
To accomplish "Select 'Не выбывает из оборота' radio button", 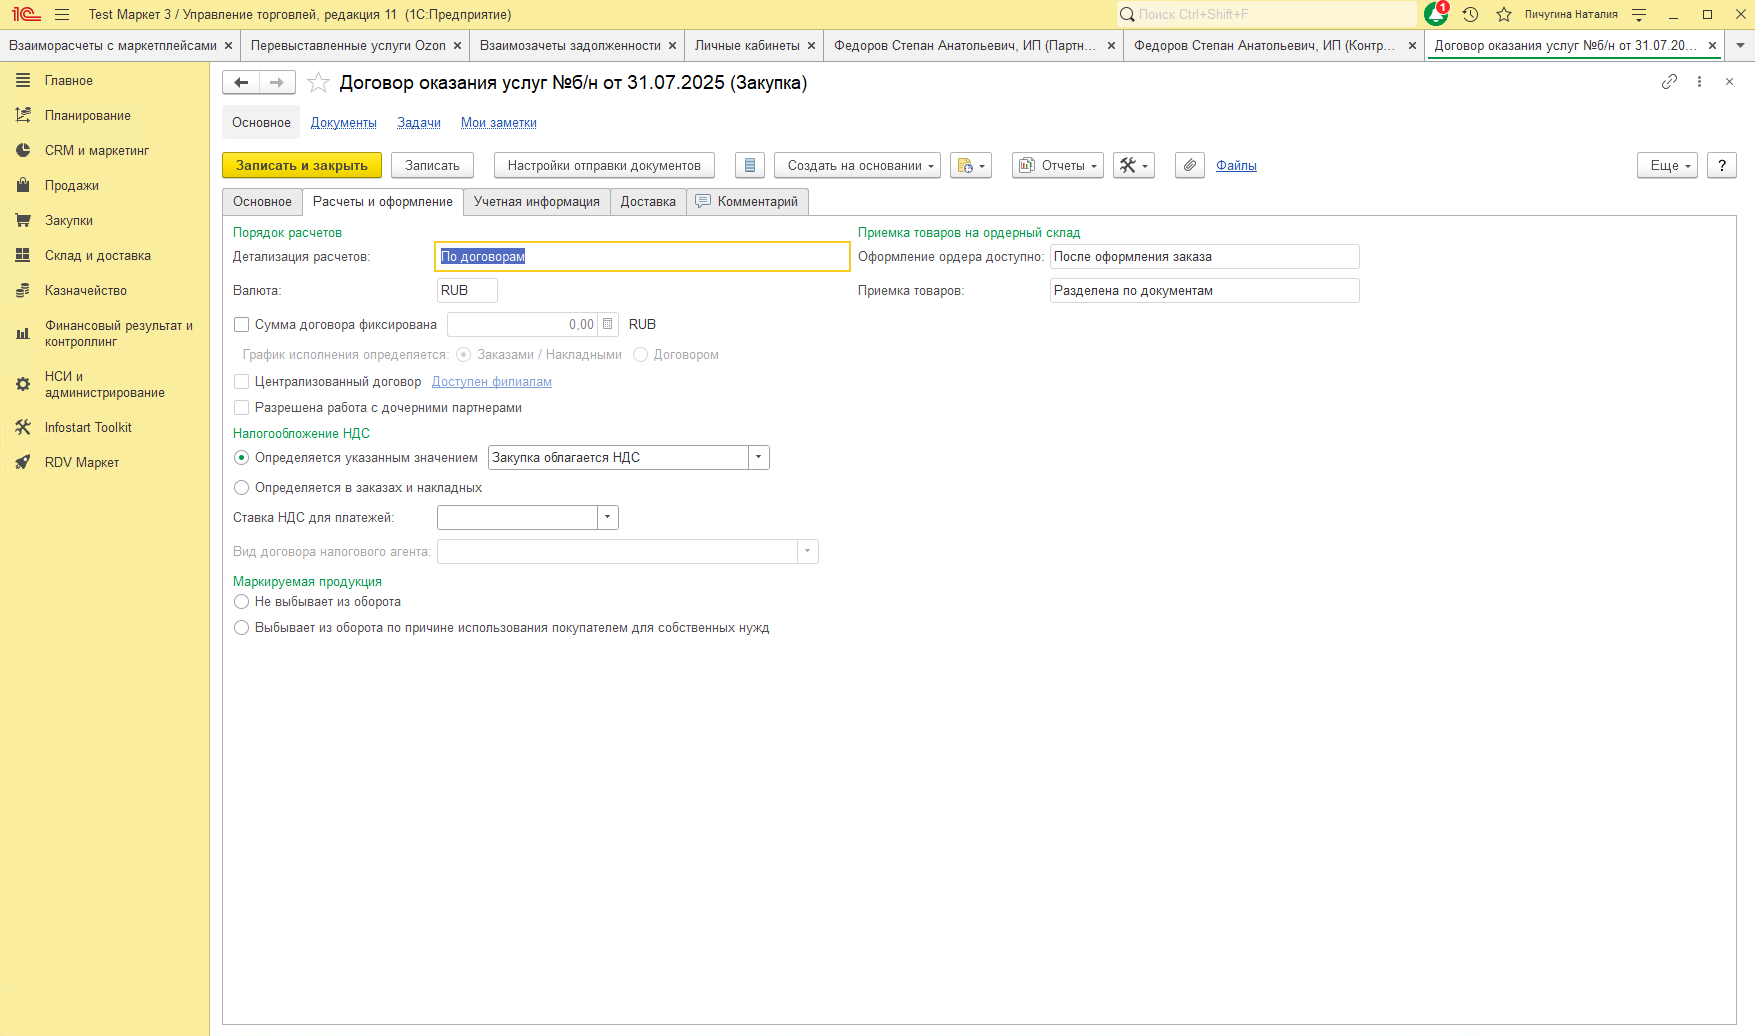I will tap(241, 602).
